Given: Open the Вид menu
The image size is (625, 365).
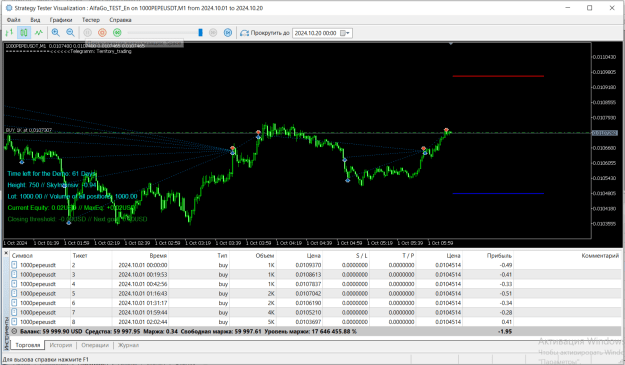Looking at the screenshot, I should (35, 20).
